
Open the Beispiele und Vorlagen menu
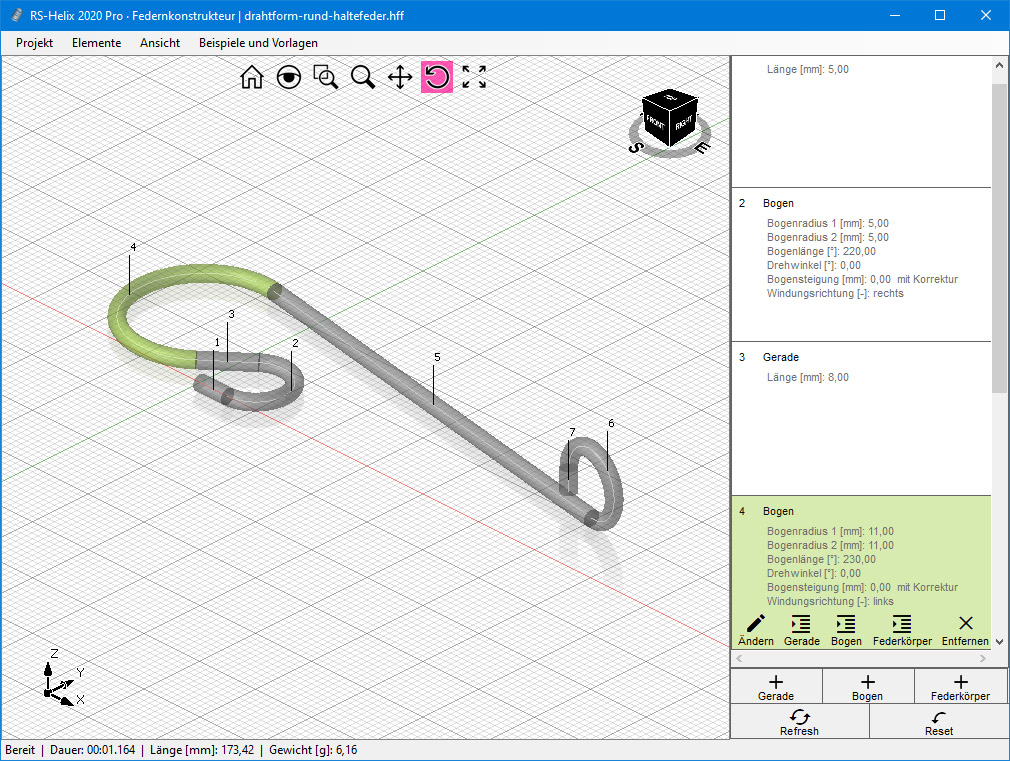coord(258,43)
